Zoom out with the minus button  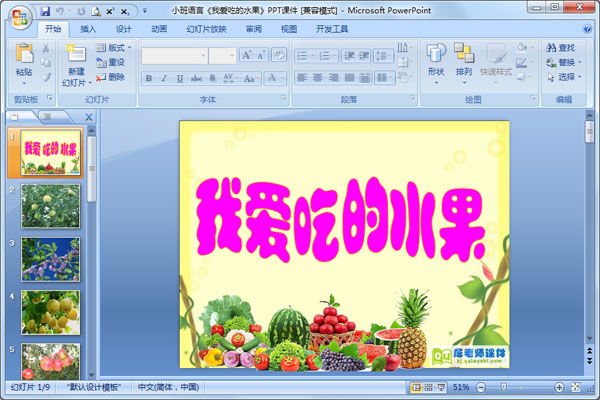tap(481, 387)
